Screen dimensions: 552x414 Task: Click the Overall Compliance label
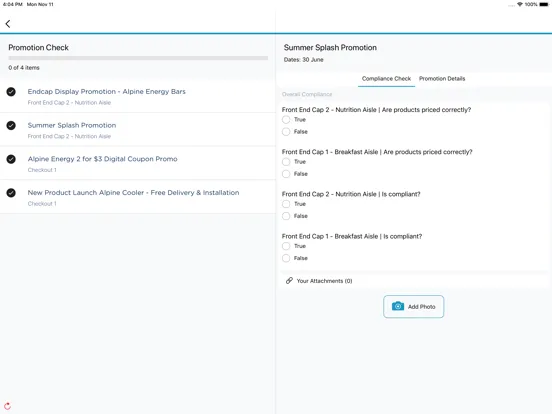tap(307, 94)
